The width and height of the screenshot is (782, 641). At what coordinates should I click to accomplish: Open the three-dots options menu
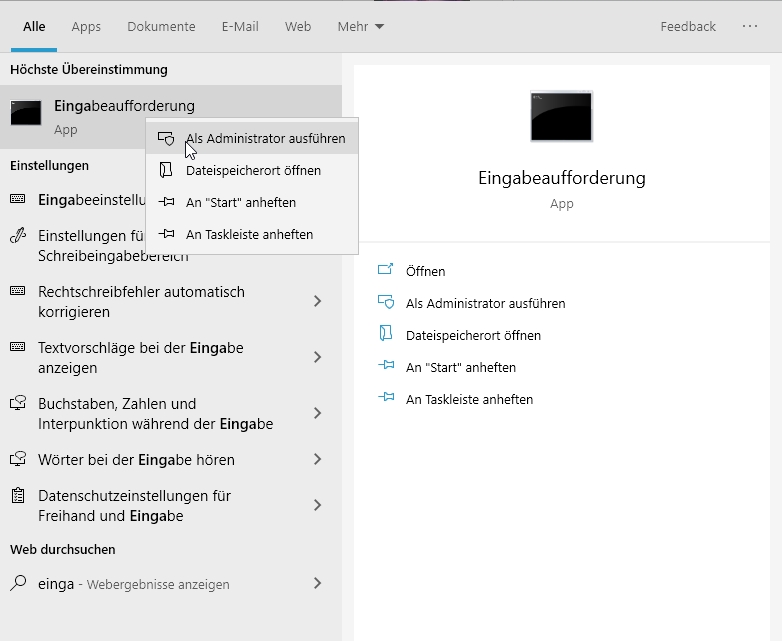tap(750, 26)
